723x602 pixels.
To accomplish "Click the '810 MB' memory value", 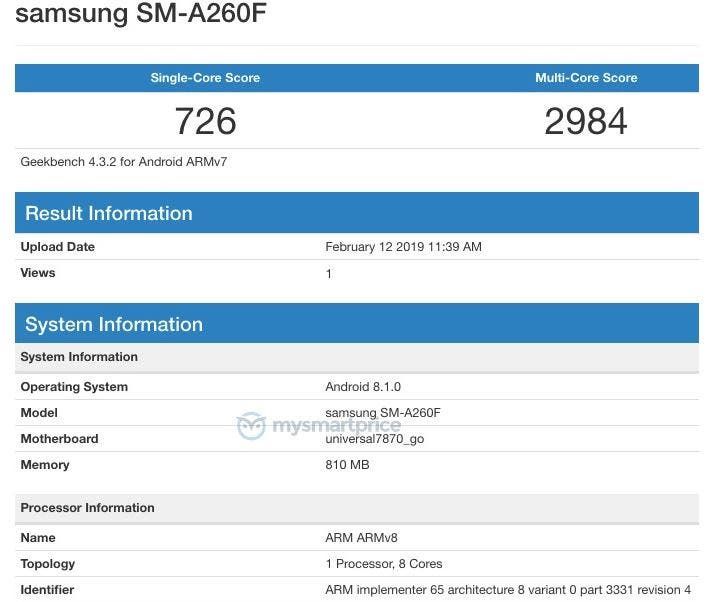I will coord(347,465).
